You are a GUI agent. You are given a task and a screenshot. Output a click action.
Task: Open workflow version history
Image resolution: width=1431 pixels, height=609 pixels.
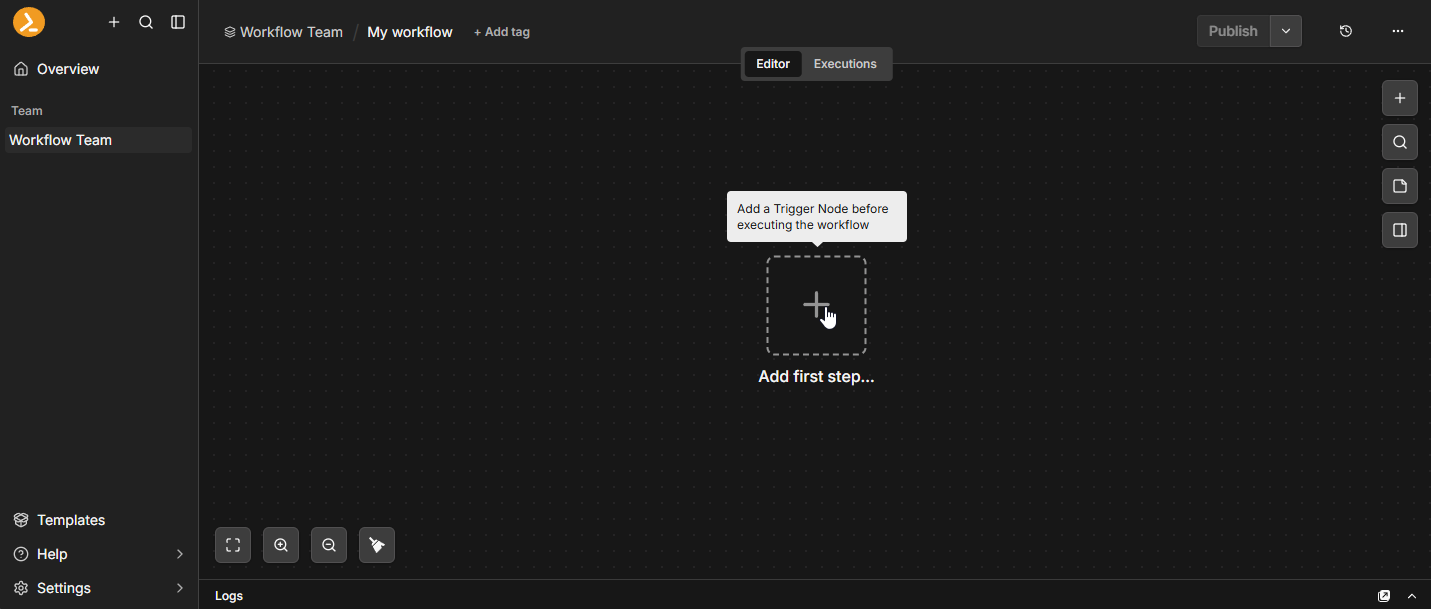[1346, 31]
